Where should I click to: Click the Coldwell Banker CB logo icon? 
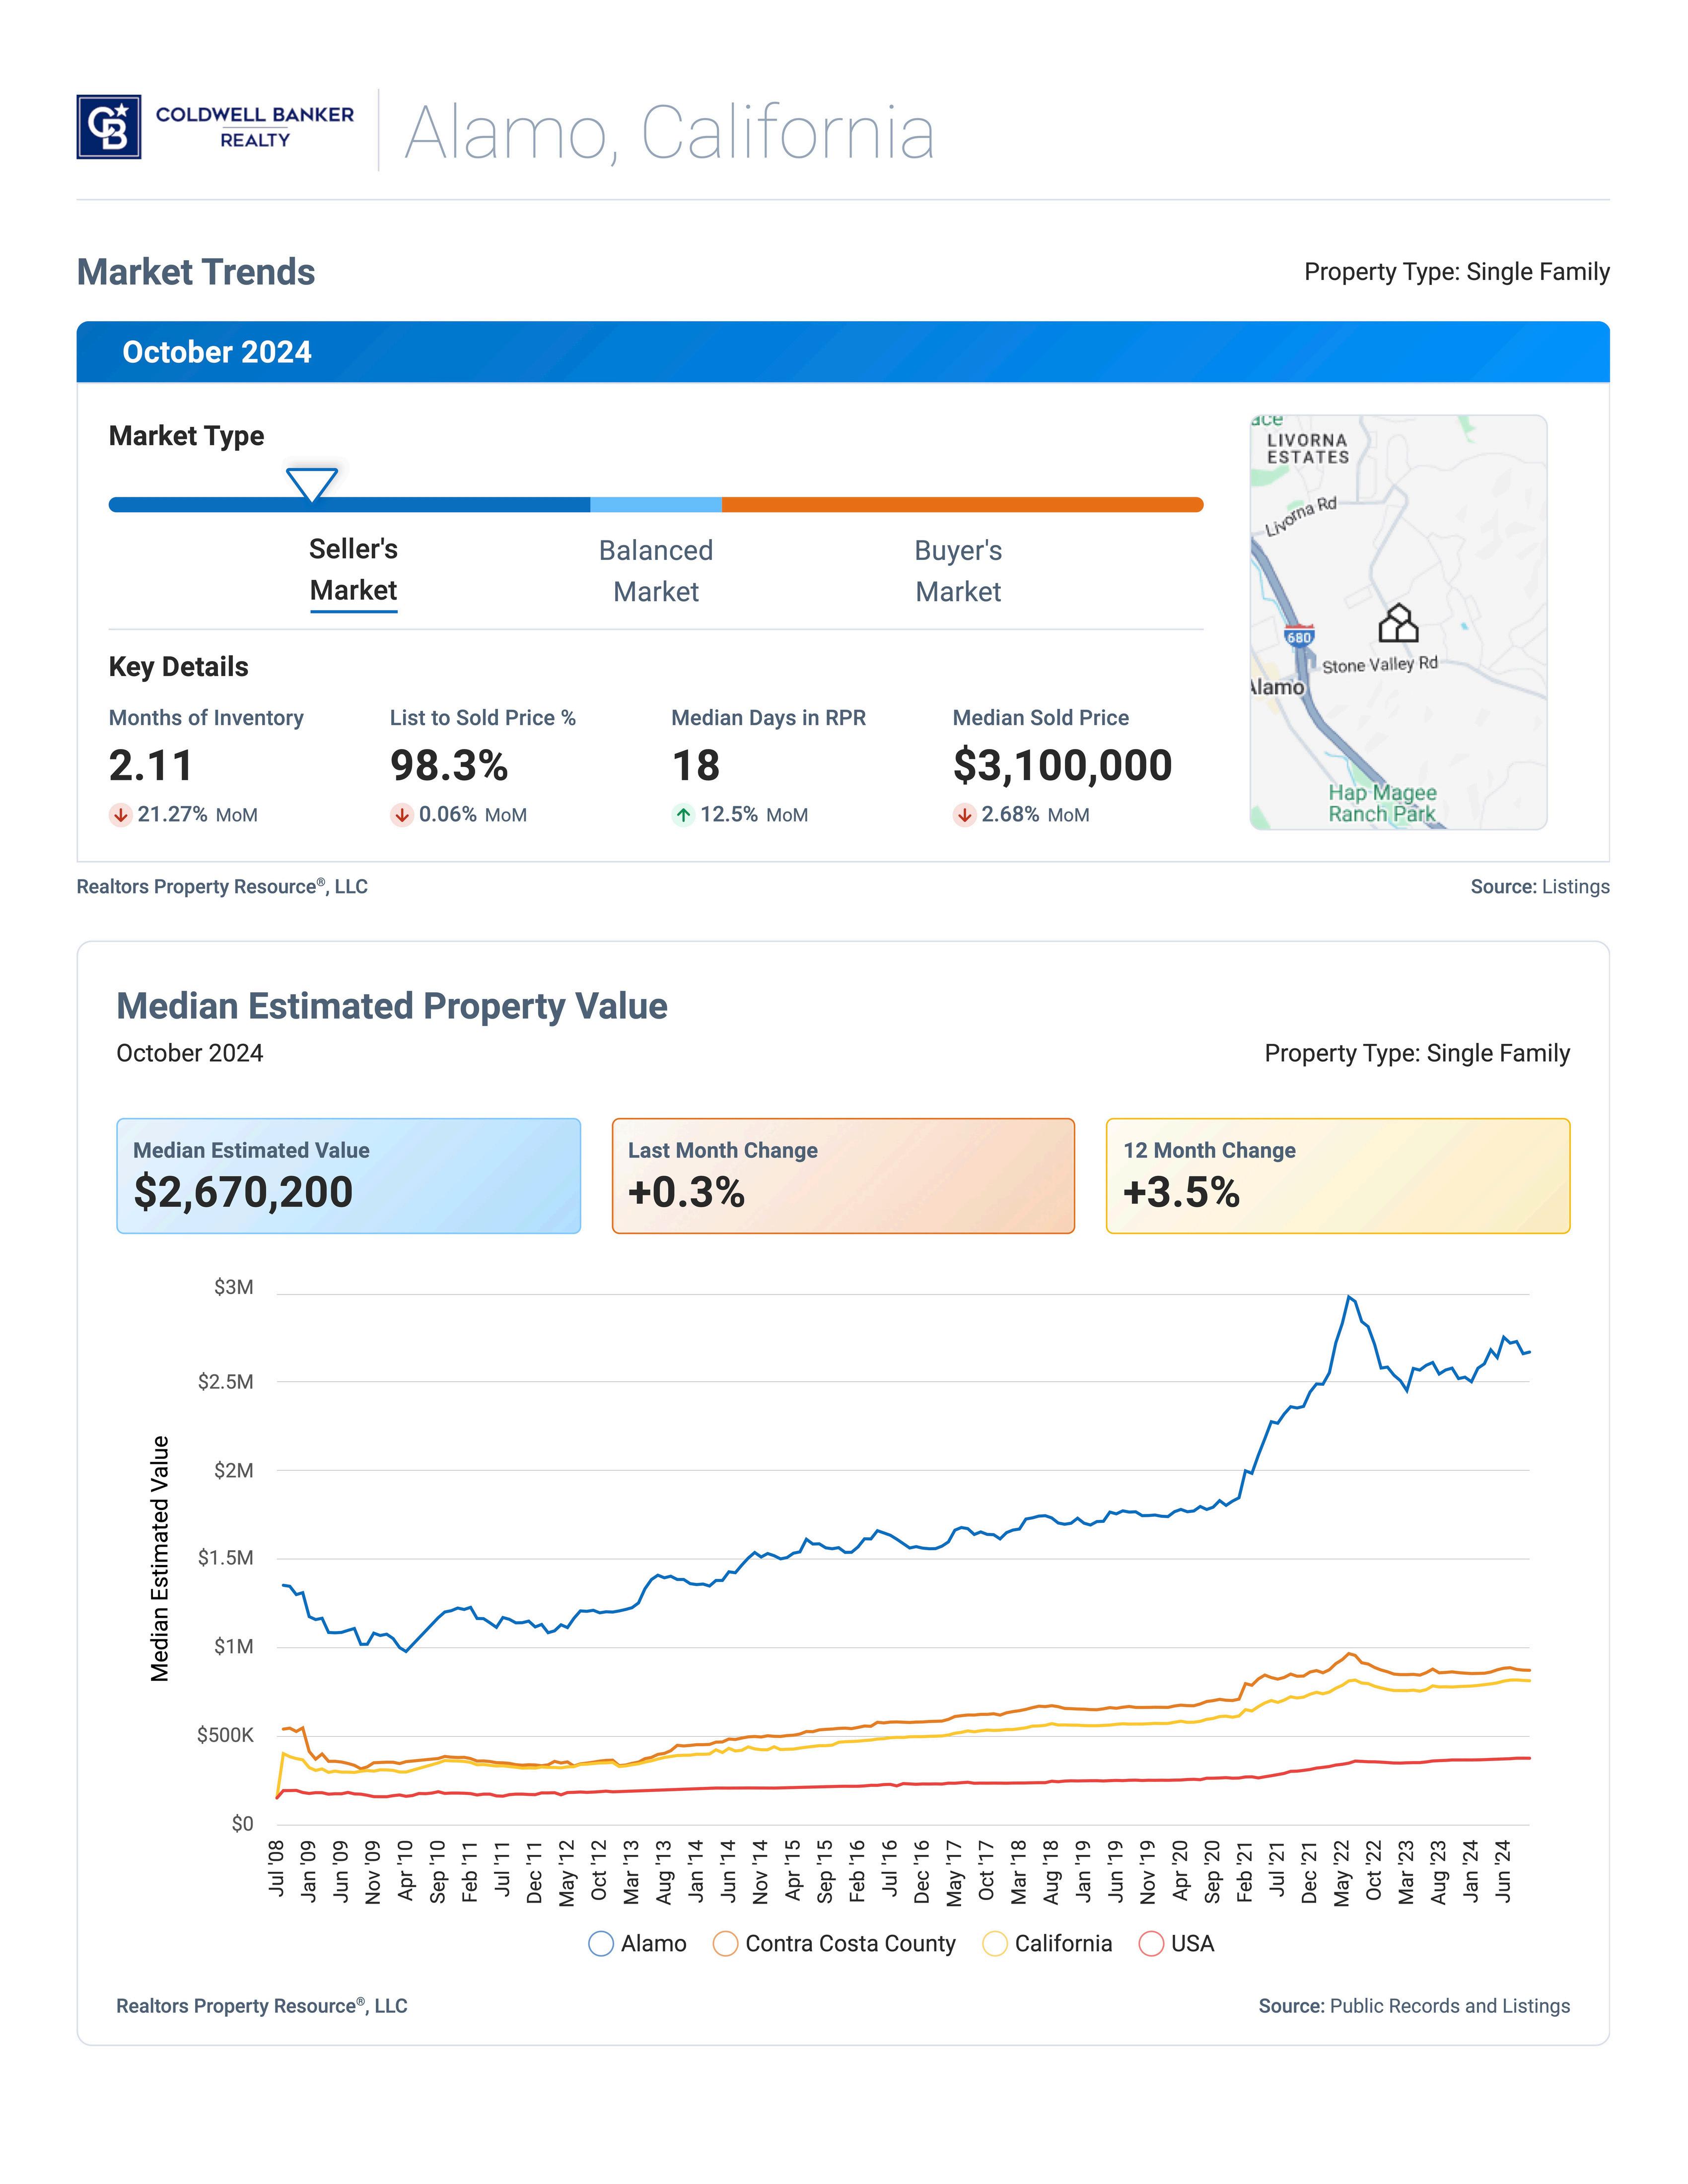[x=108, y=127]
